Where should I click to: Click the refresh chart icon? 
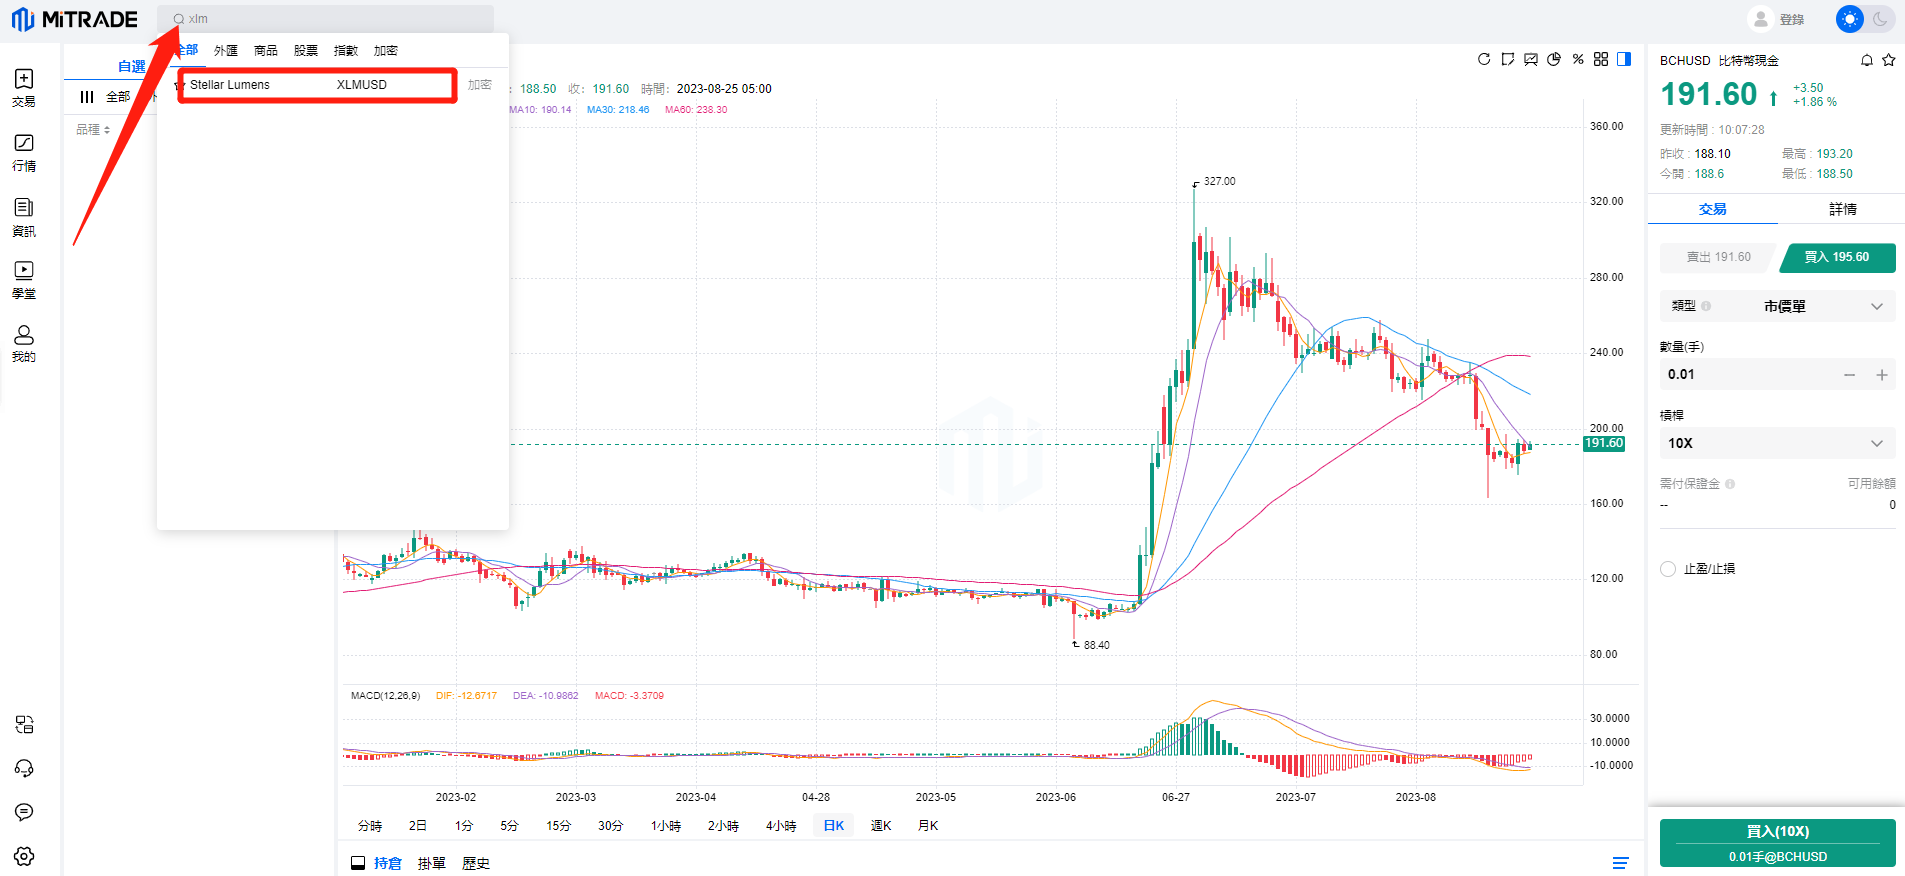pos(1484,60)
